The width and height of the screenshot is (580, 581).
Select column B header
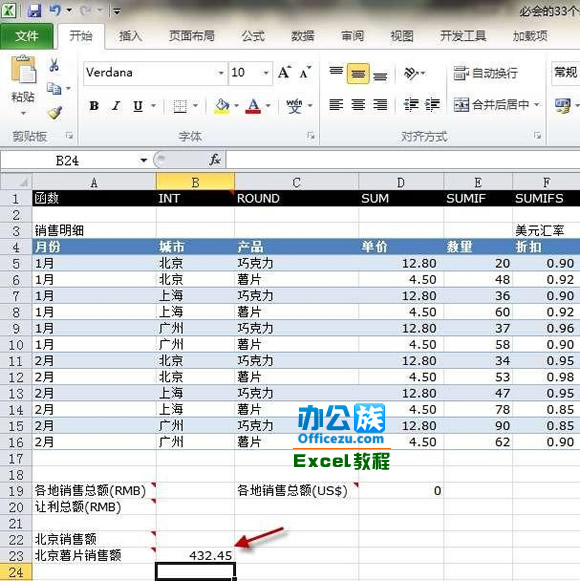tap(195, 182)
